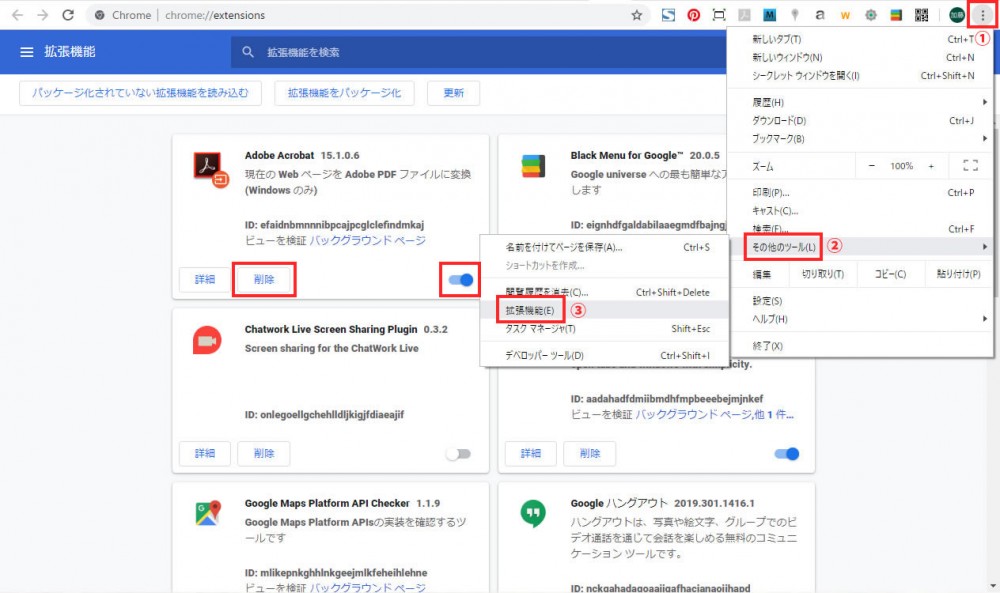Image resolution: width=1000 pixels, height=593 pixels.
Task: Increase zoom with the plus button
Action: click(931, 166)
